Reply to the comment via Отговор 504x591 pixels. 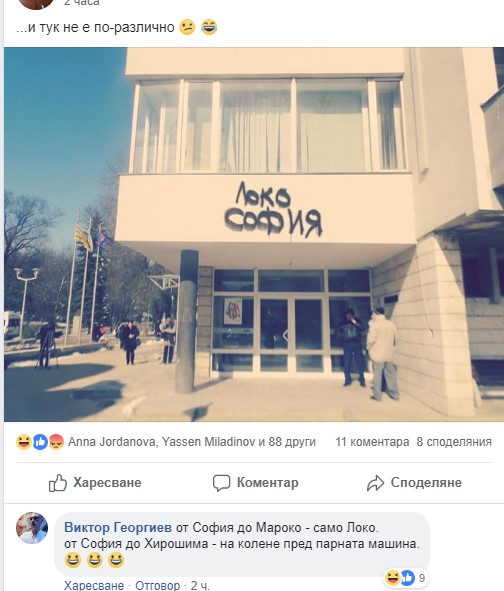pos(157,585)
